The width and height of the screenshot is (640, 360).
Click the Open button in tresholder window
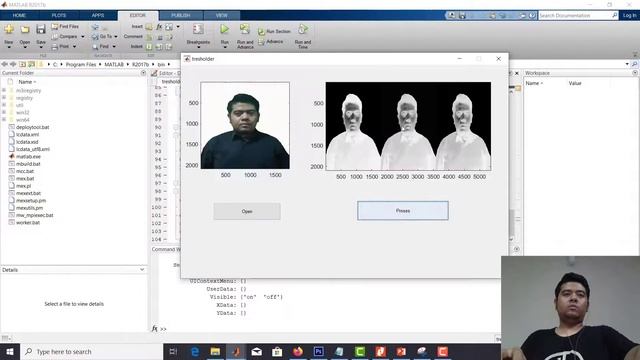(247, 211)
